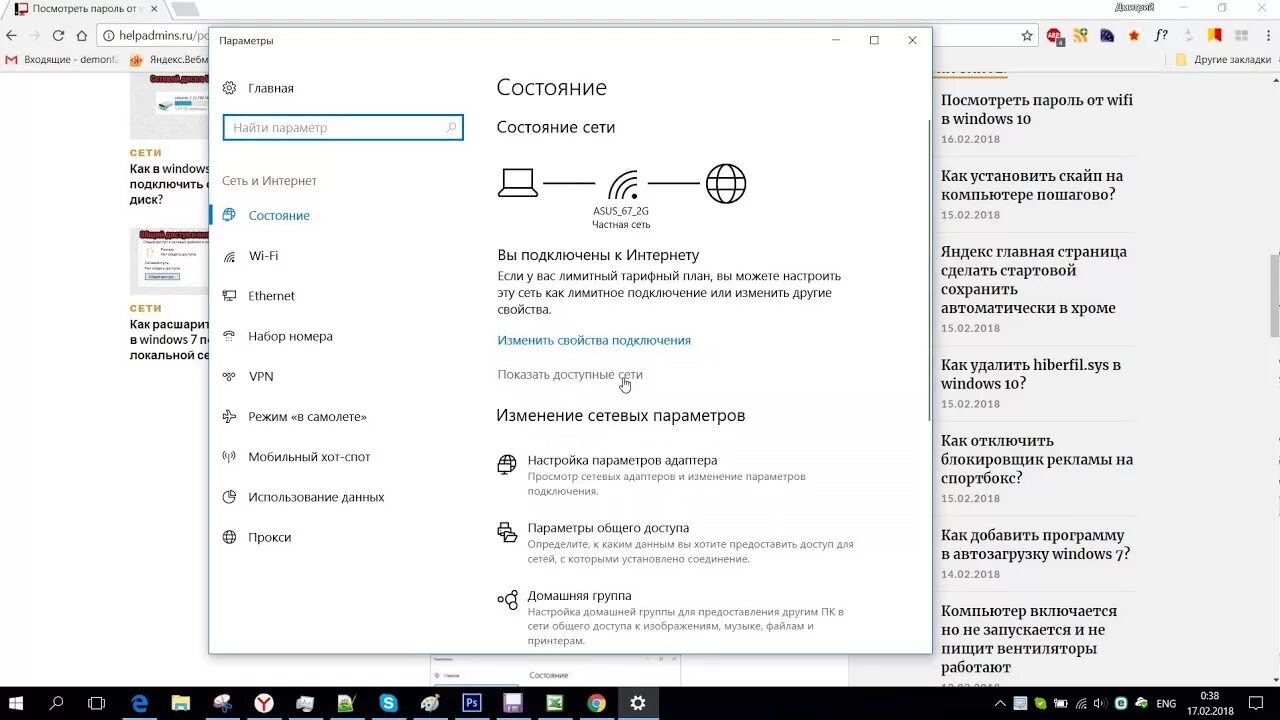The height and width of the screenshot is (720, 1280).
Task: Open Yandex Browser from taskbar
Action: click(264, 703)
